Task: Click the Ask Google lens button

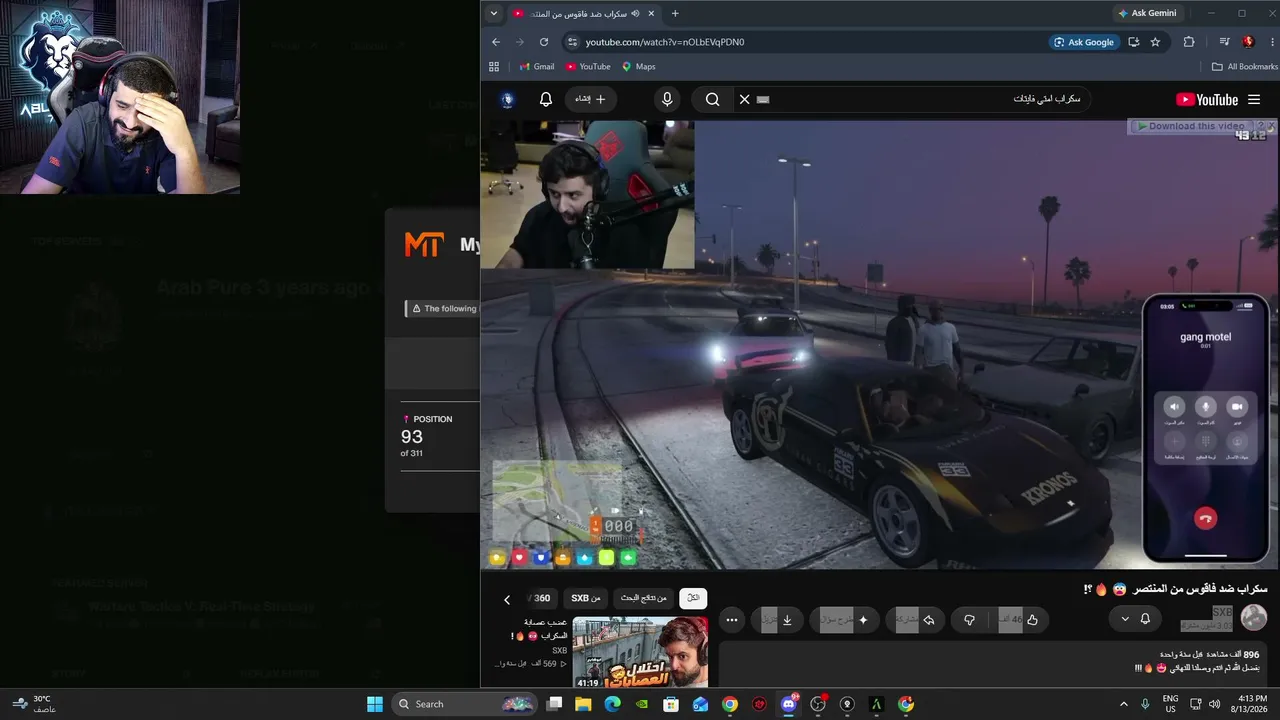Action: coord(1084,42)
